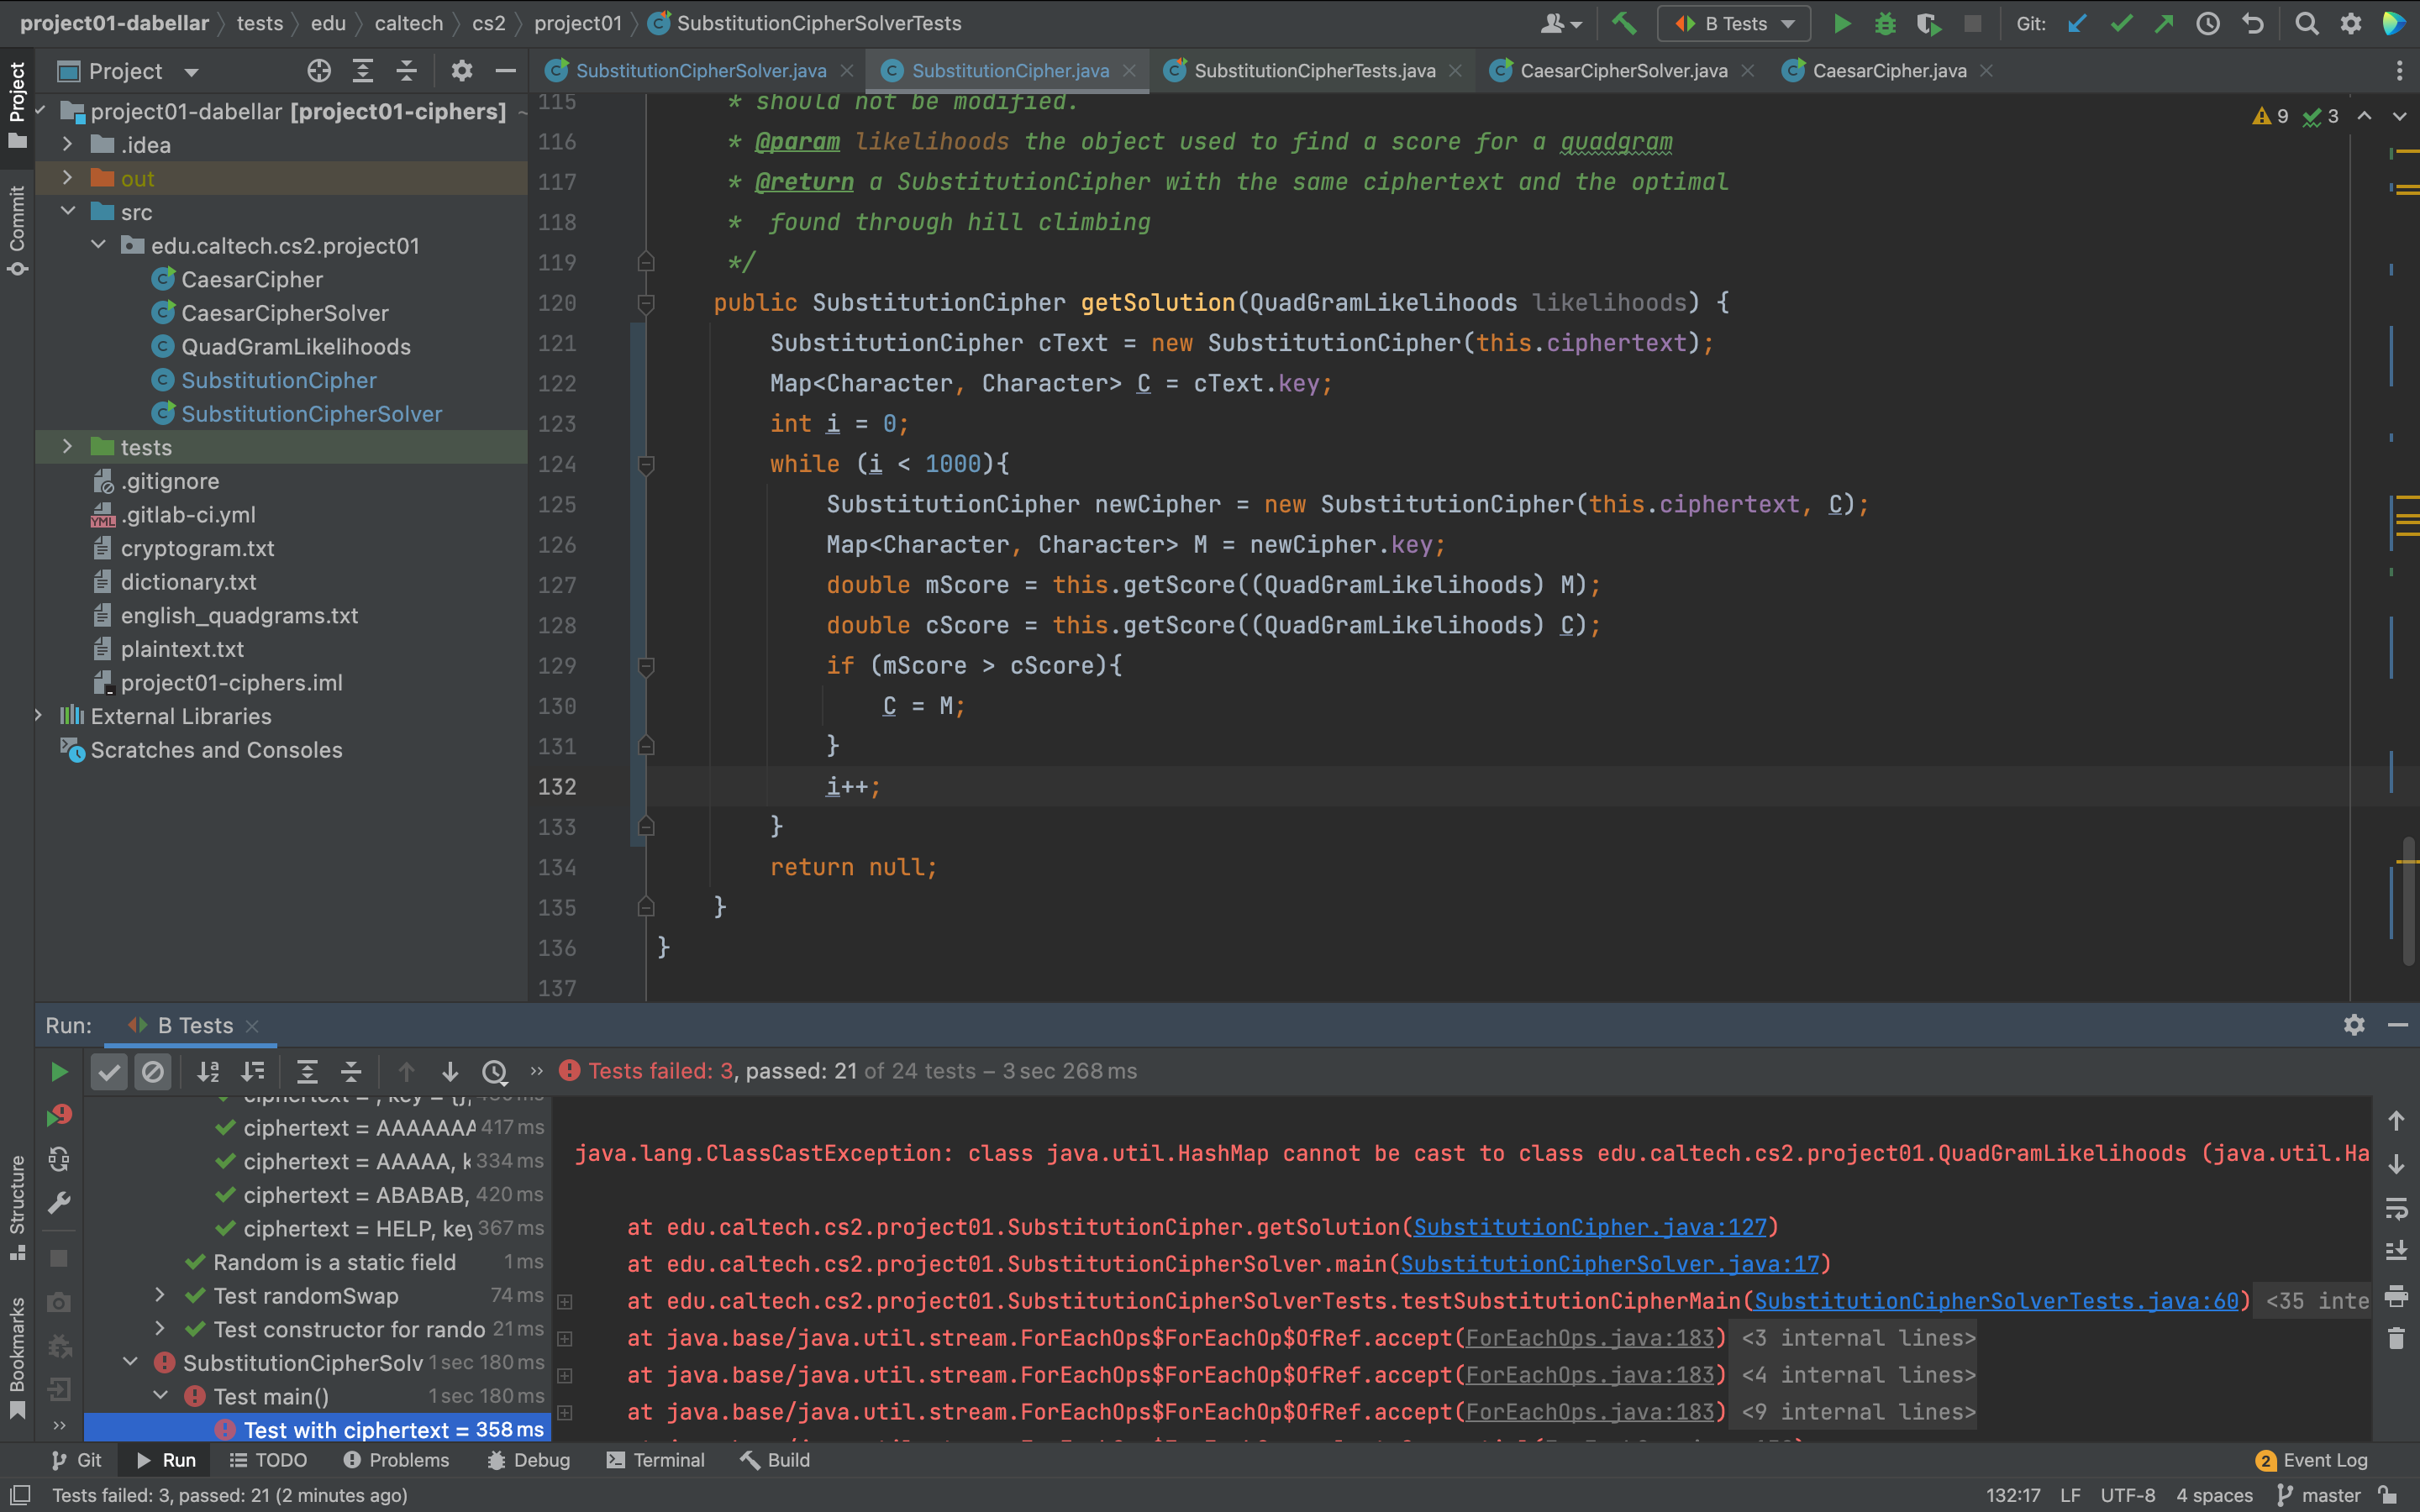Open QuadGramLikelihoods class in Project tree

(x=295, y=347)
